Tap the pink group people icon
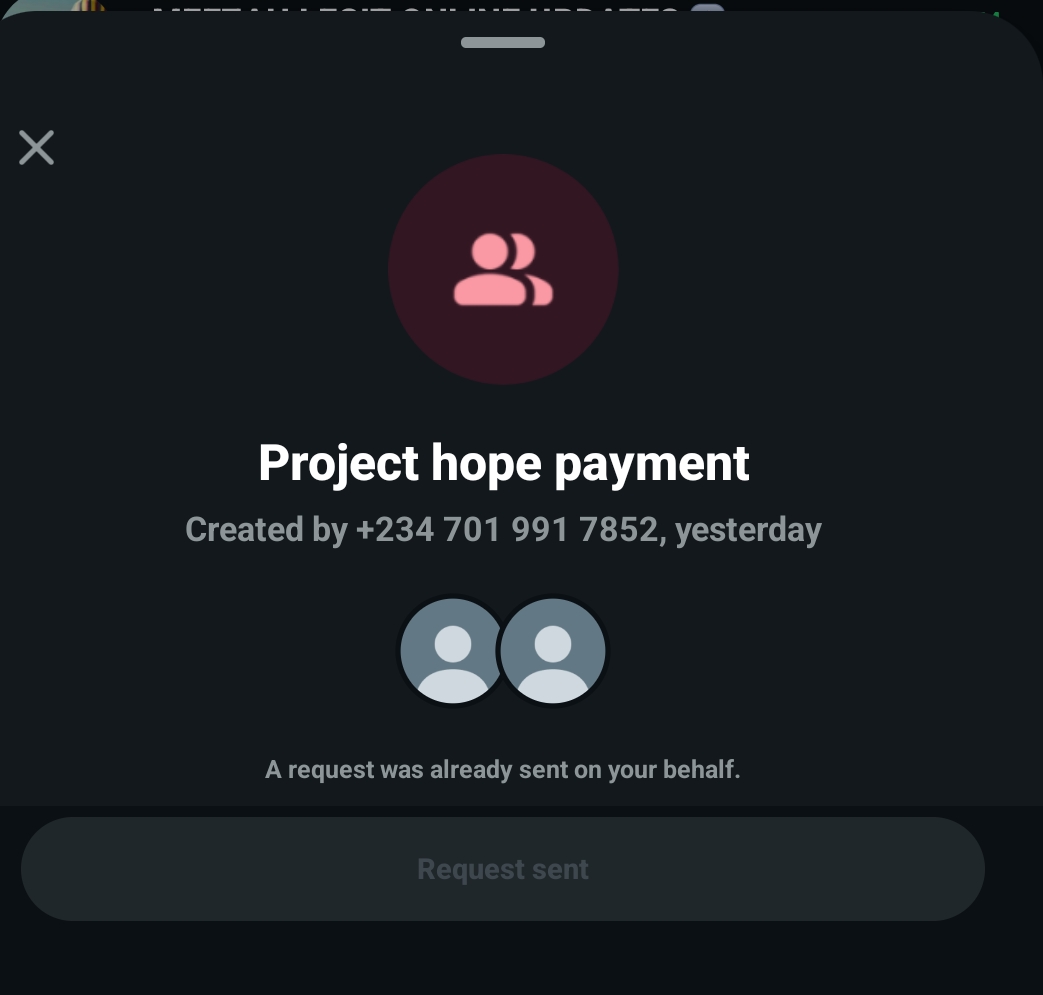Screen dimensions: 1043x995 [504, 269]
